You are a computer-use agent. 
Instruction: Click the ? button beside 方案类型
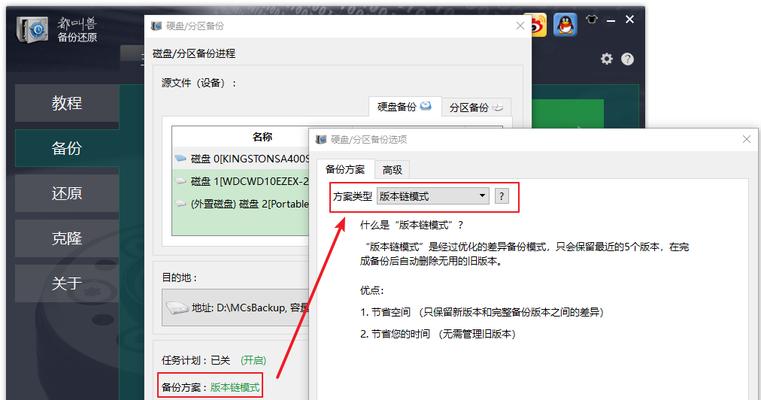(501, 196)
